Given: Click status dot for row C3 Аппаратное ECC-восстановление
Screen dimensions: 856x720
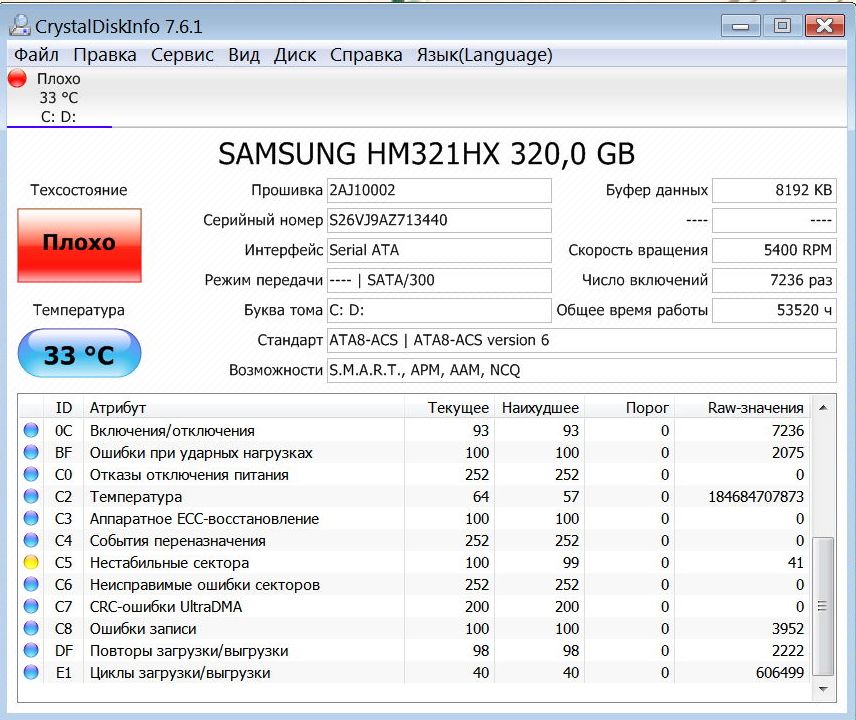Looking at the screenshot, I should (31, 518).
